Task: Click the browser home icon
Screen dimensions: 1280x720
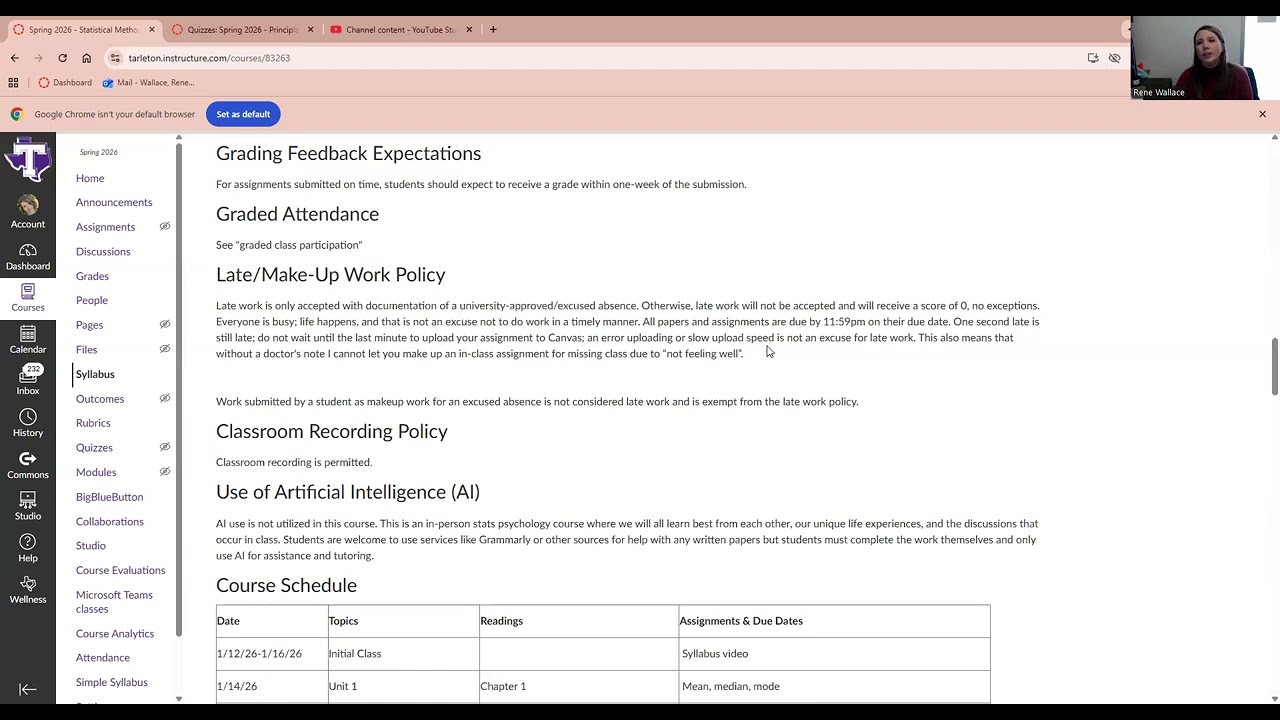Action: (86, 58)
